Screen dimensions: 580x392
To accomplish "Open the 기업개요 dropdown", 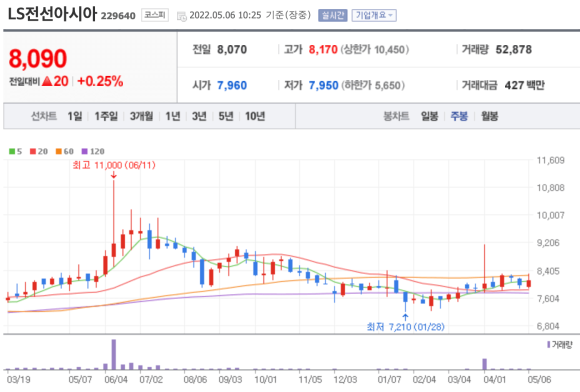I will point(374,15).
